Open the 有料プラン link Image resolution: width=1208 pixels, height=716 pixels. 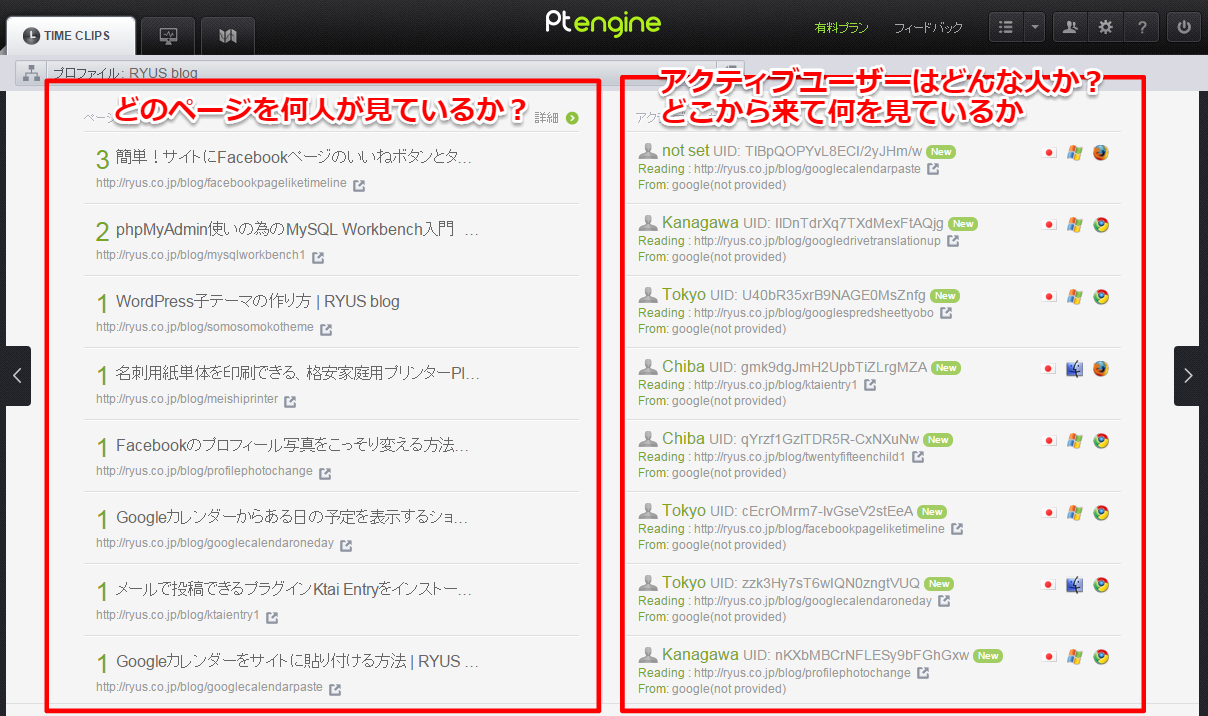841,28
